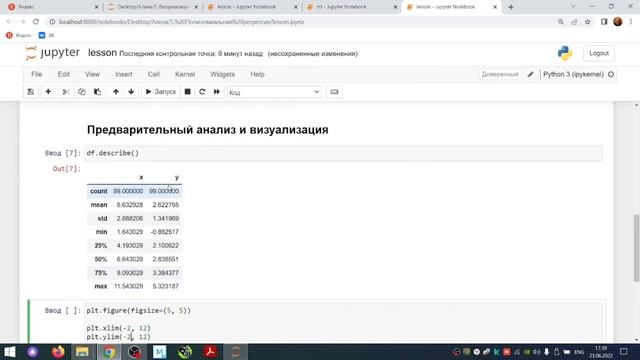Open the Cell menu
Viewport: 640px width, 360px height.
[x=153, y=74]
